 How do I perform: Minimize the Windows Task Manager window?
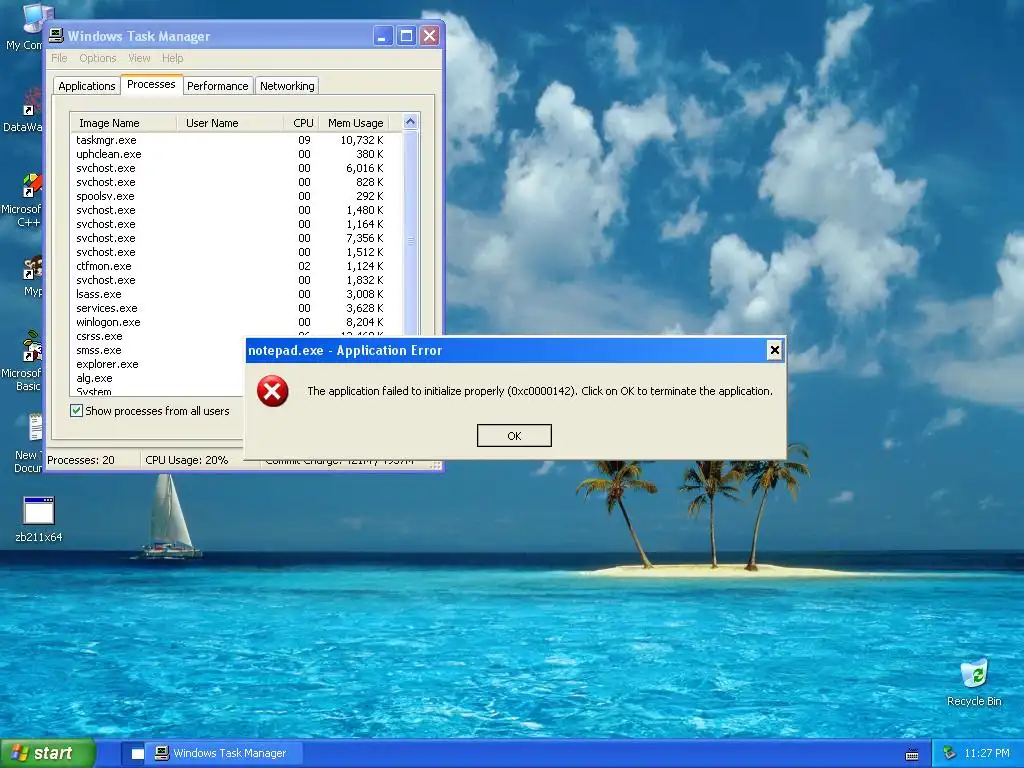[x=383, y=35]
